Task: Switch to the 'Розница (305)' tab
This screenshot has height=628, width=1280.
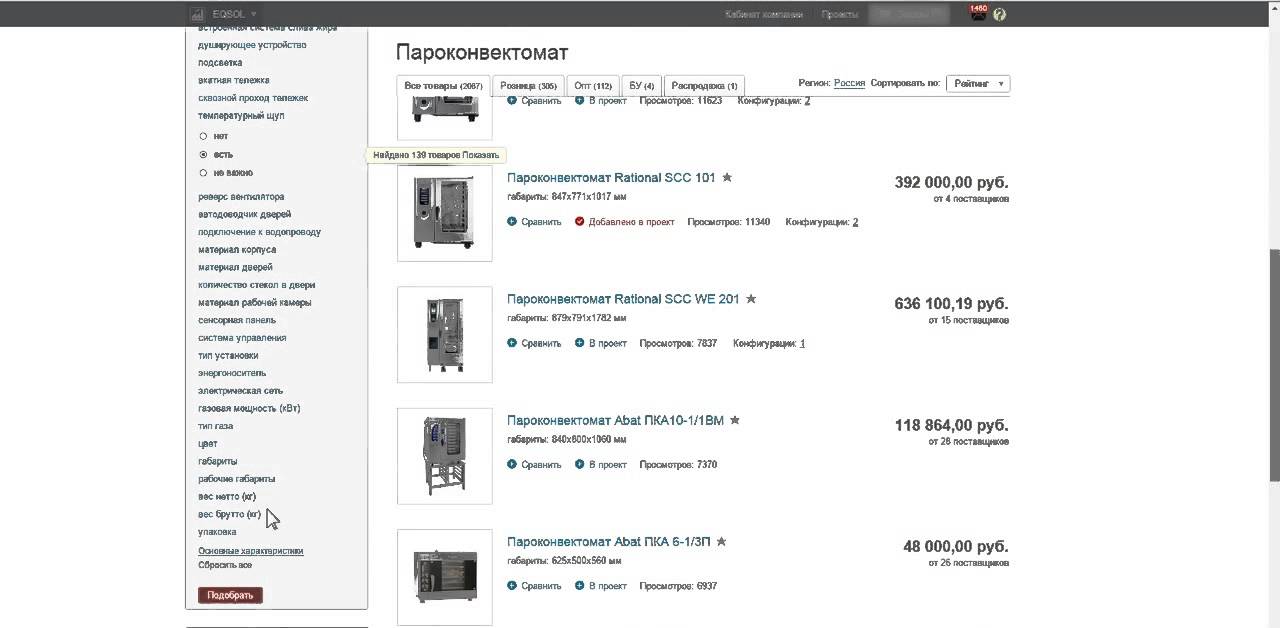Action: (529, 86)
